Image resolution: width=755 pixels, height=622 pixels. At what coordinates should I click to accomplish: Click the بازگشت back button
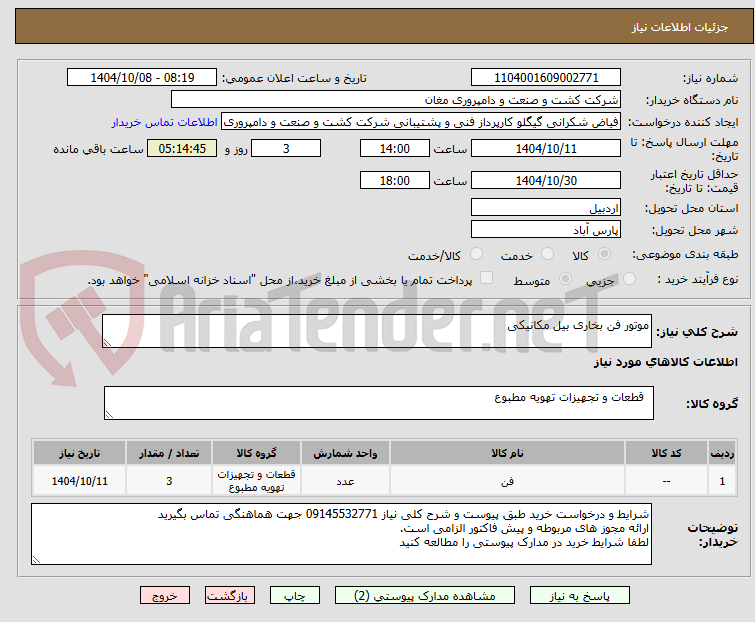(230, 596)
